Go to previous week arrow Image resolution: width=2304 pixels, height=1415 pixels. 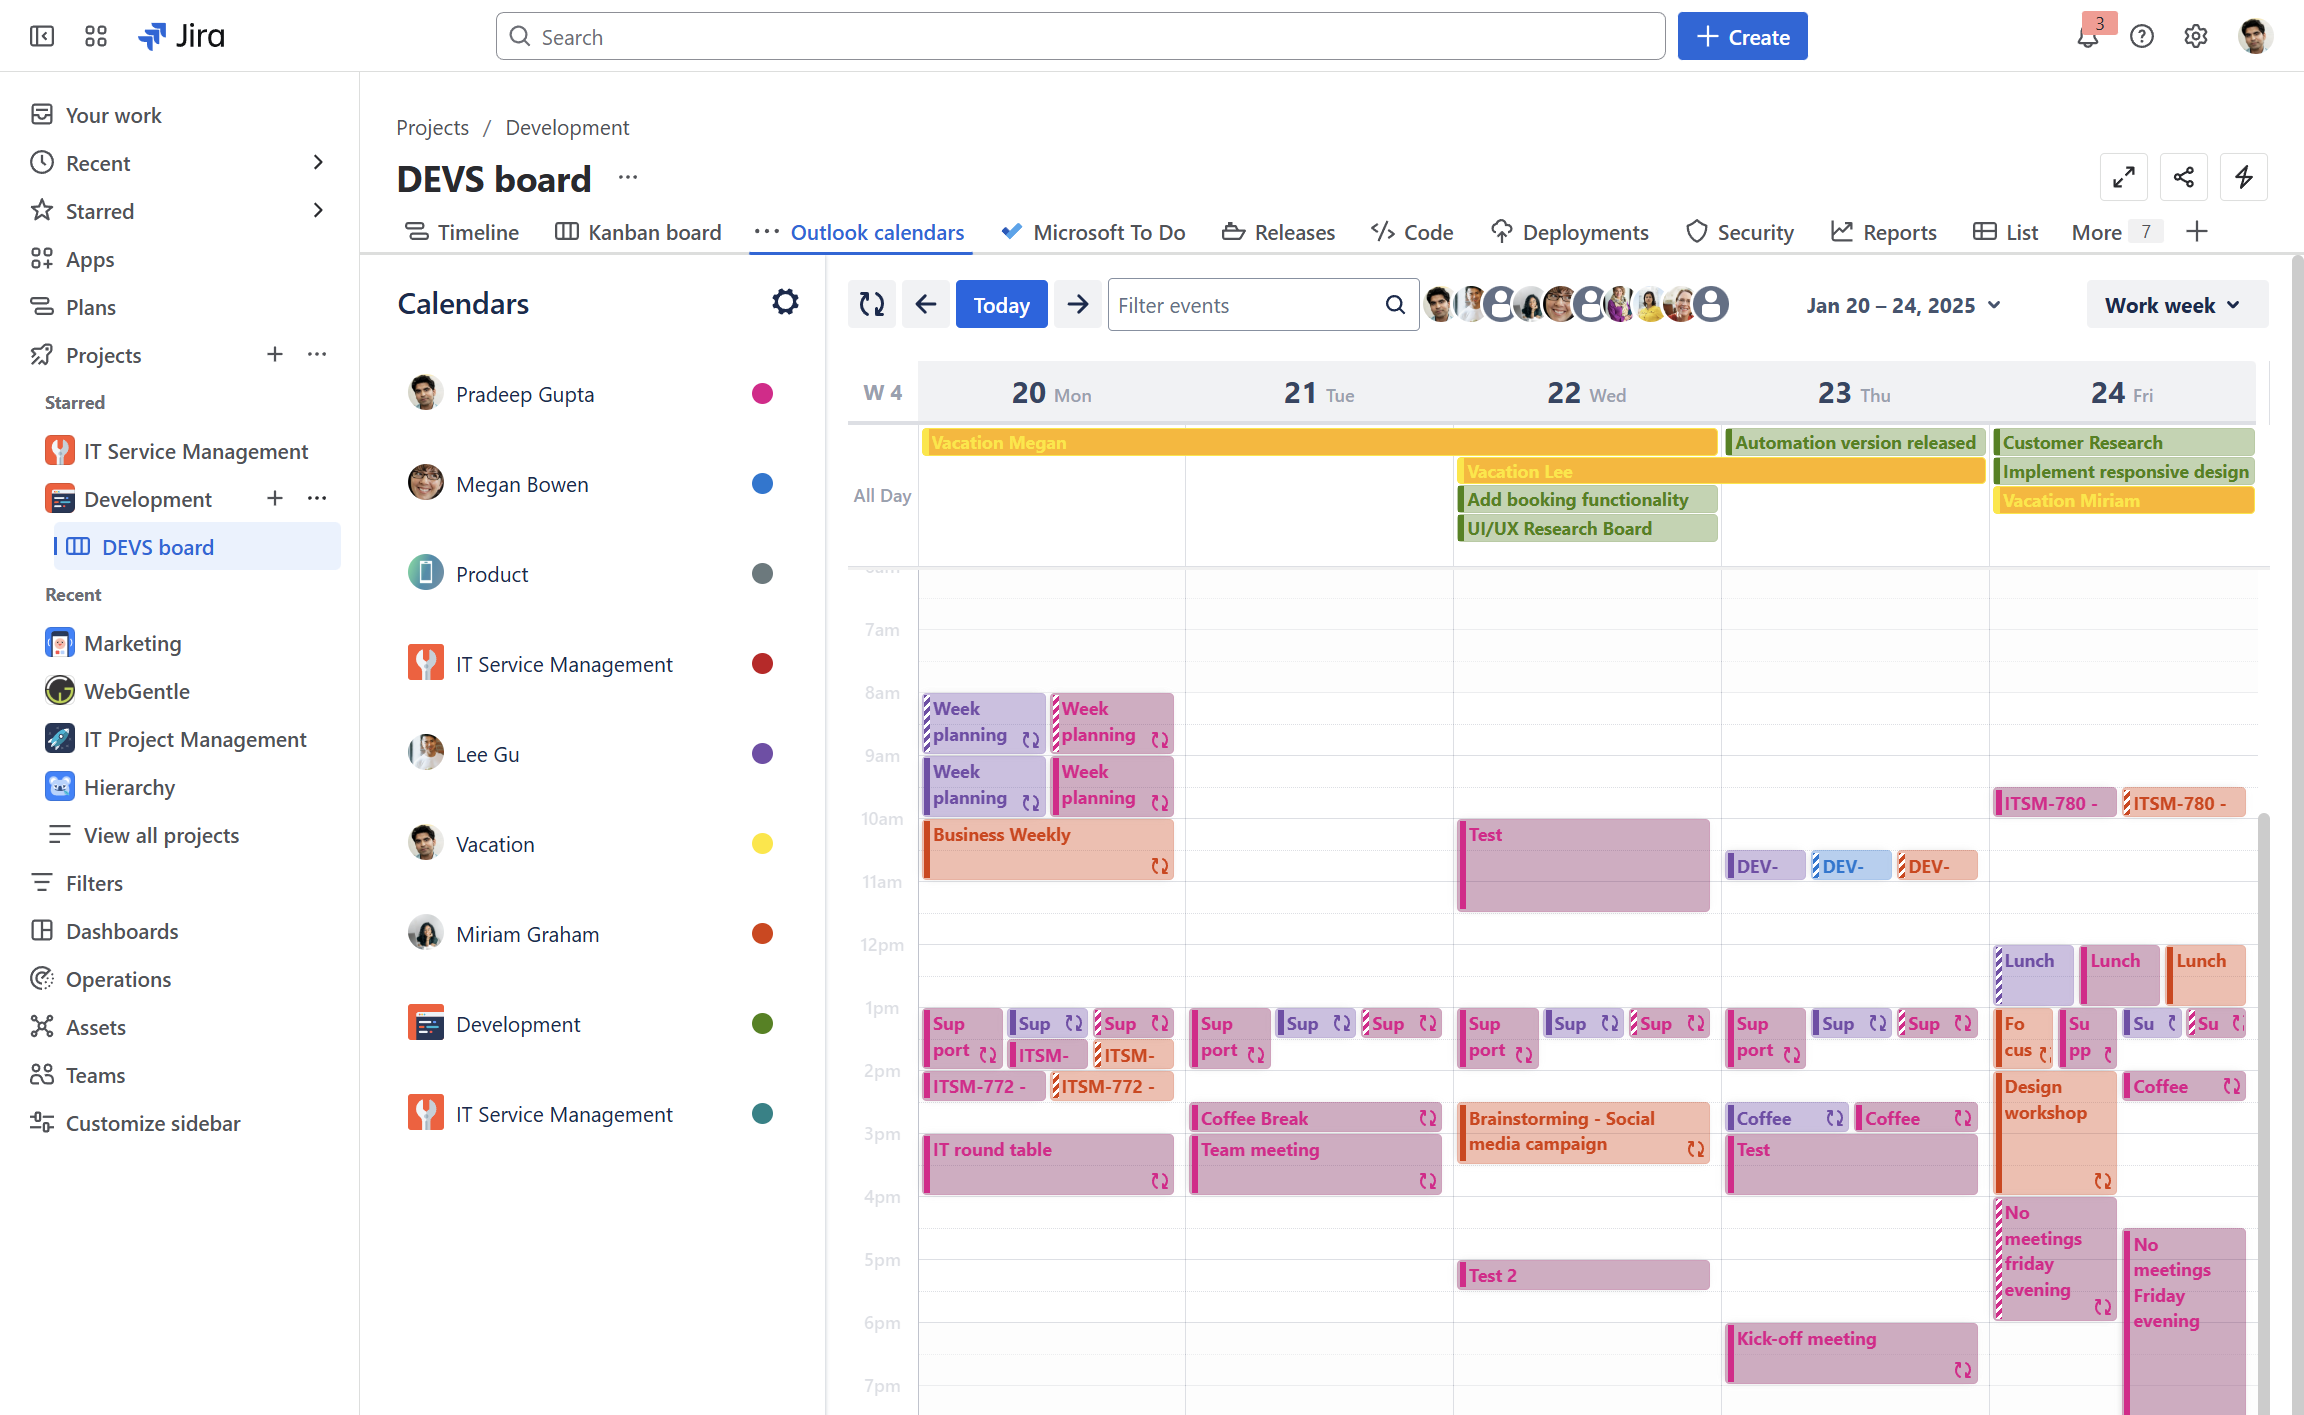click(926, 304)
